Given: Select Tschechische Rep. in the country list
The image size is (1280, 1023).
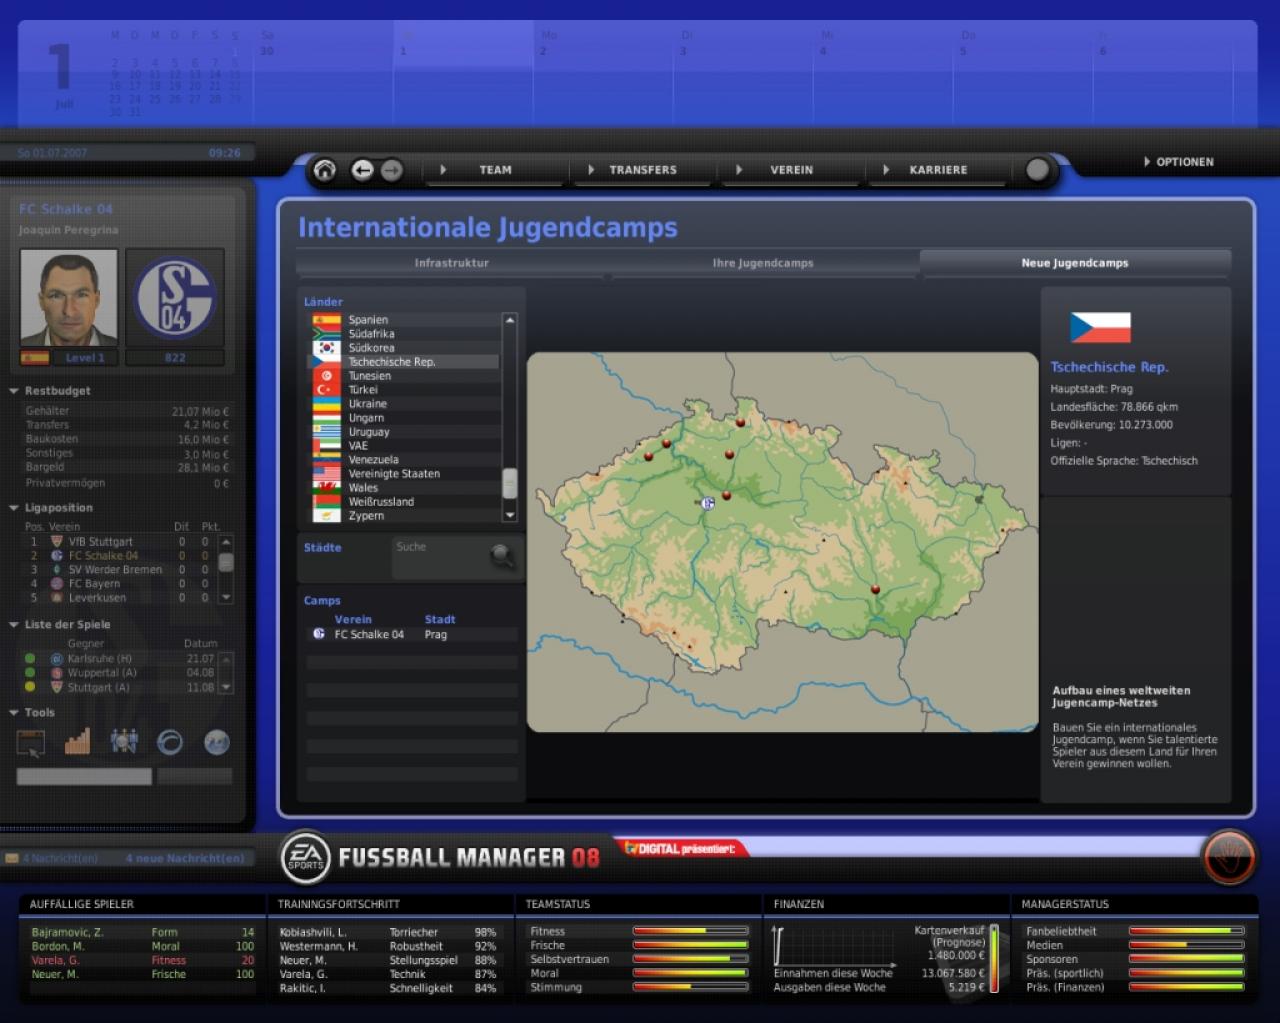Looking at the screenshot, I should click(405, 362).
